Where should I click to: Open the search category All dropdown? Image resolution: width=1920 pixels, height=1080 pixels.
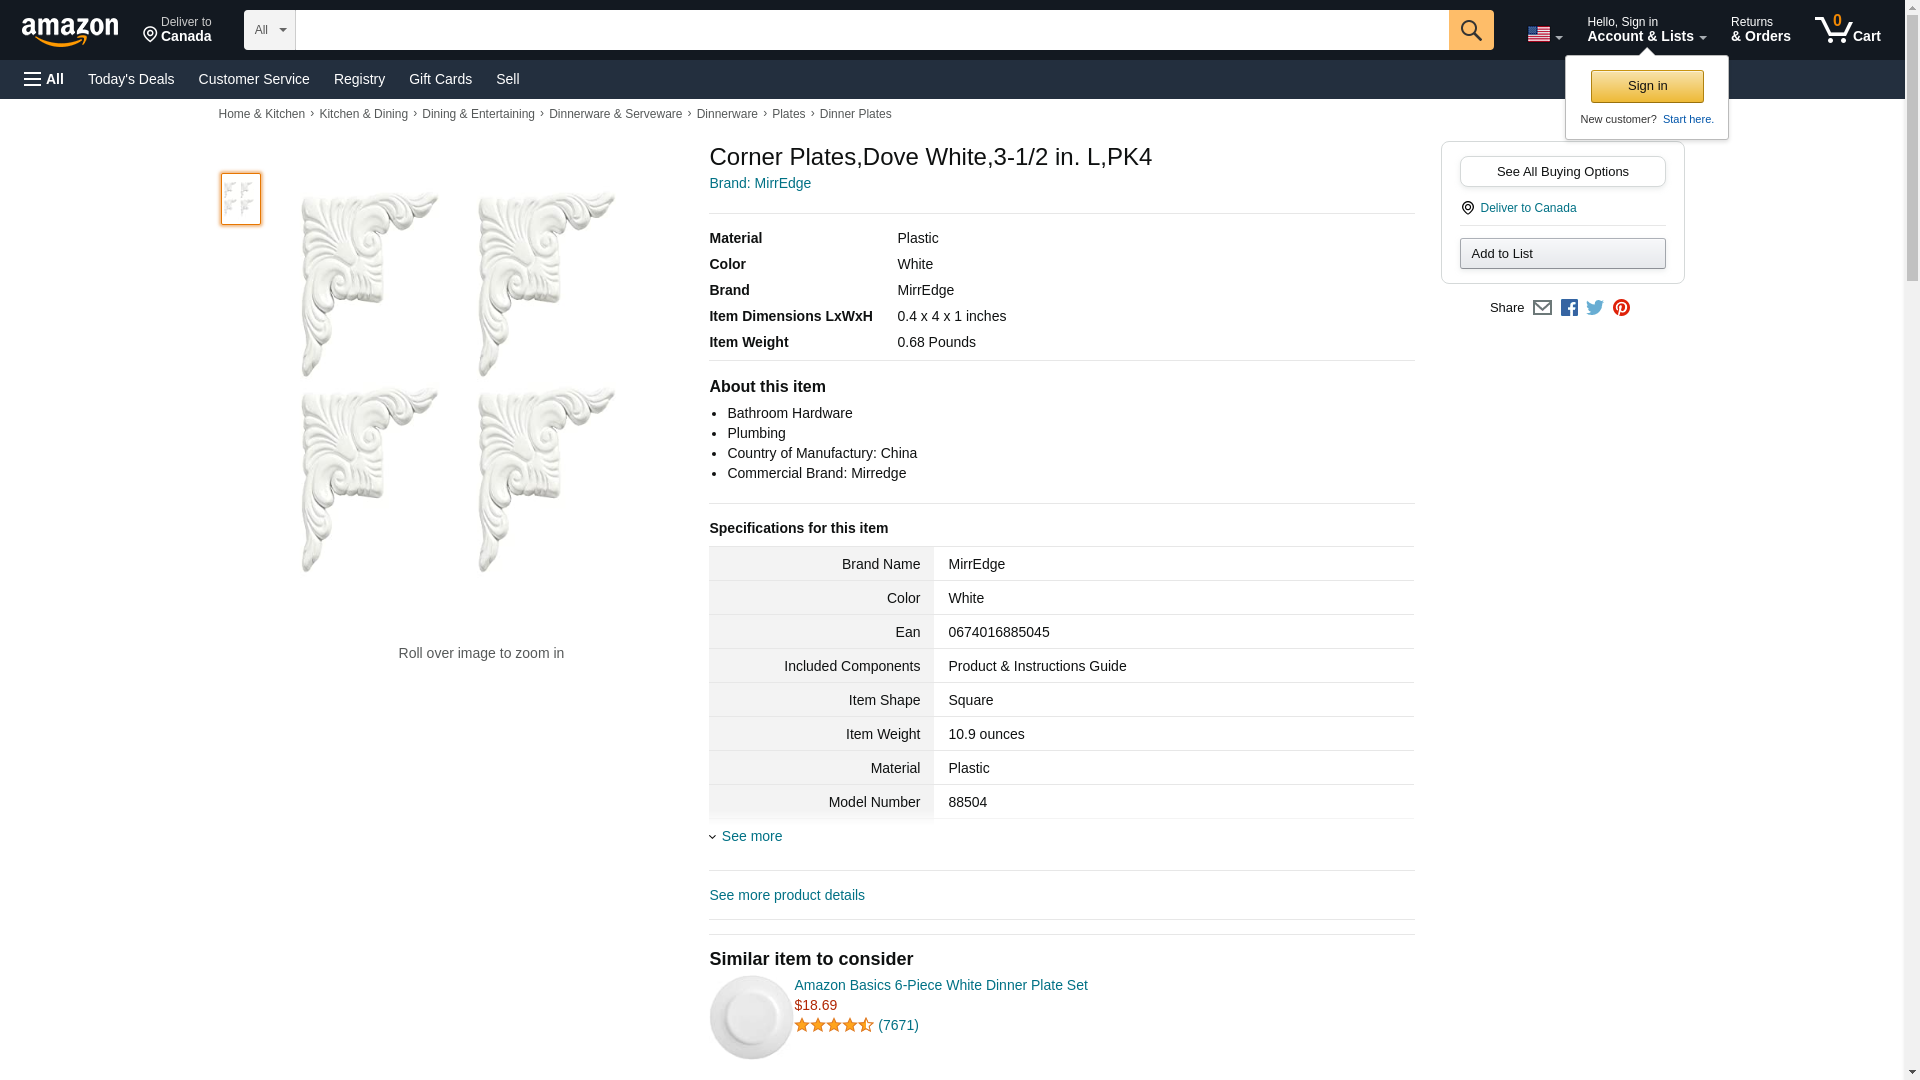[x=269, y=30]
